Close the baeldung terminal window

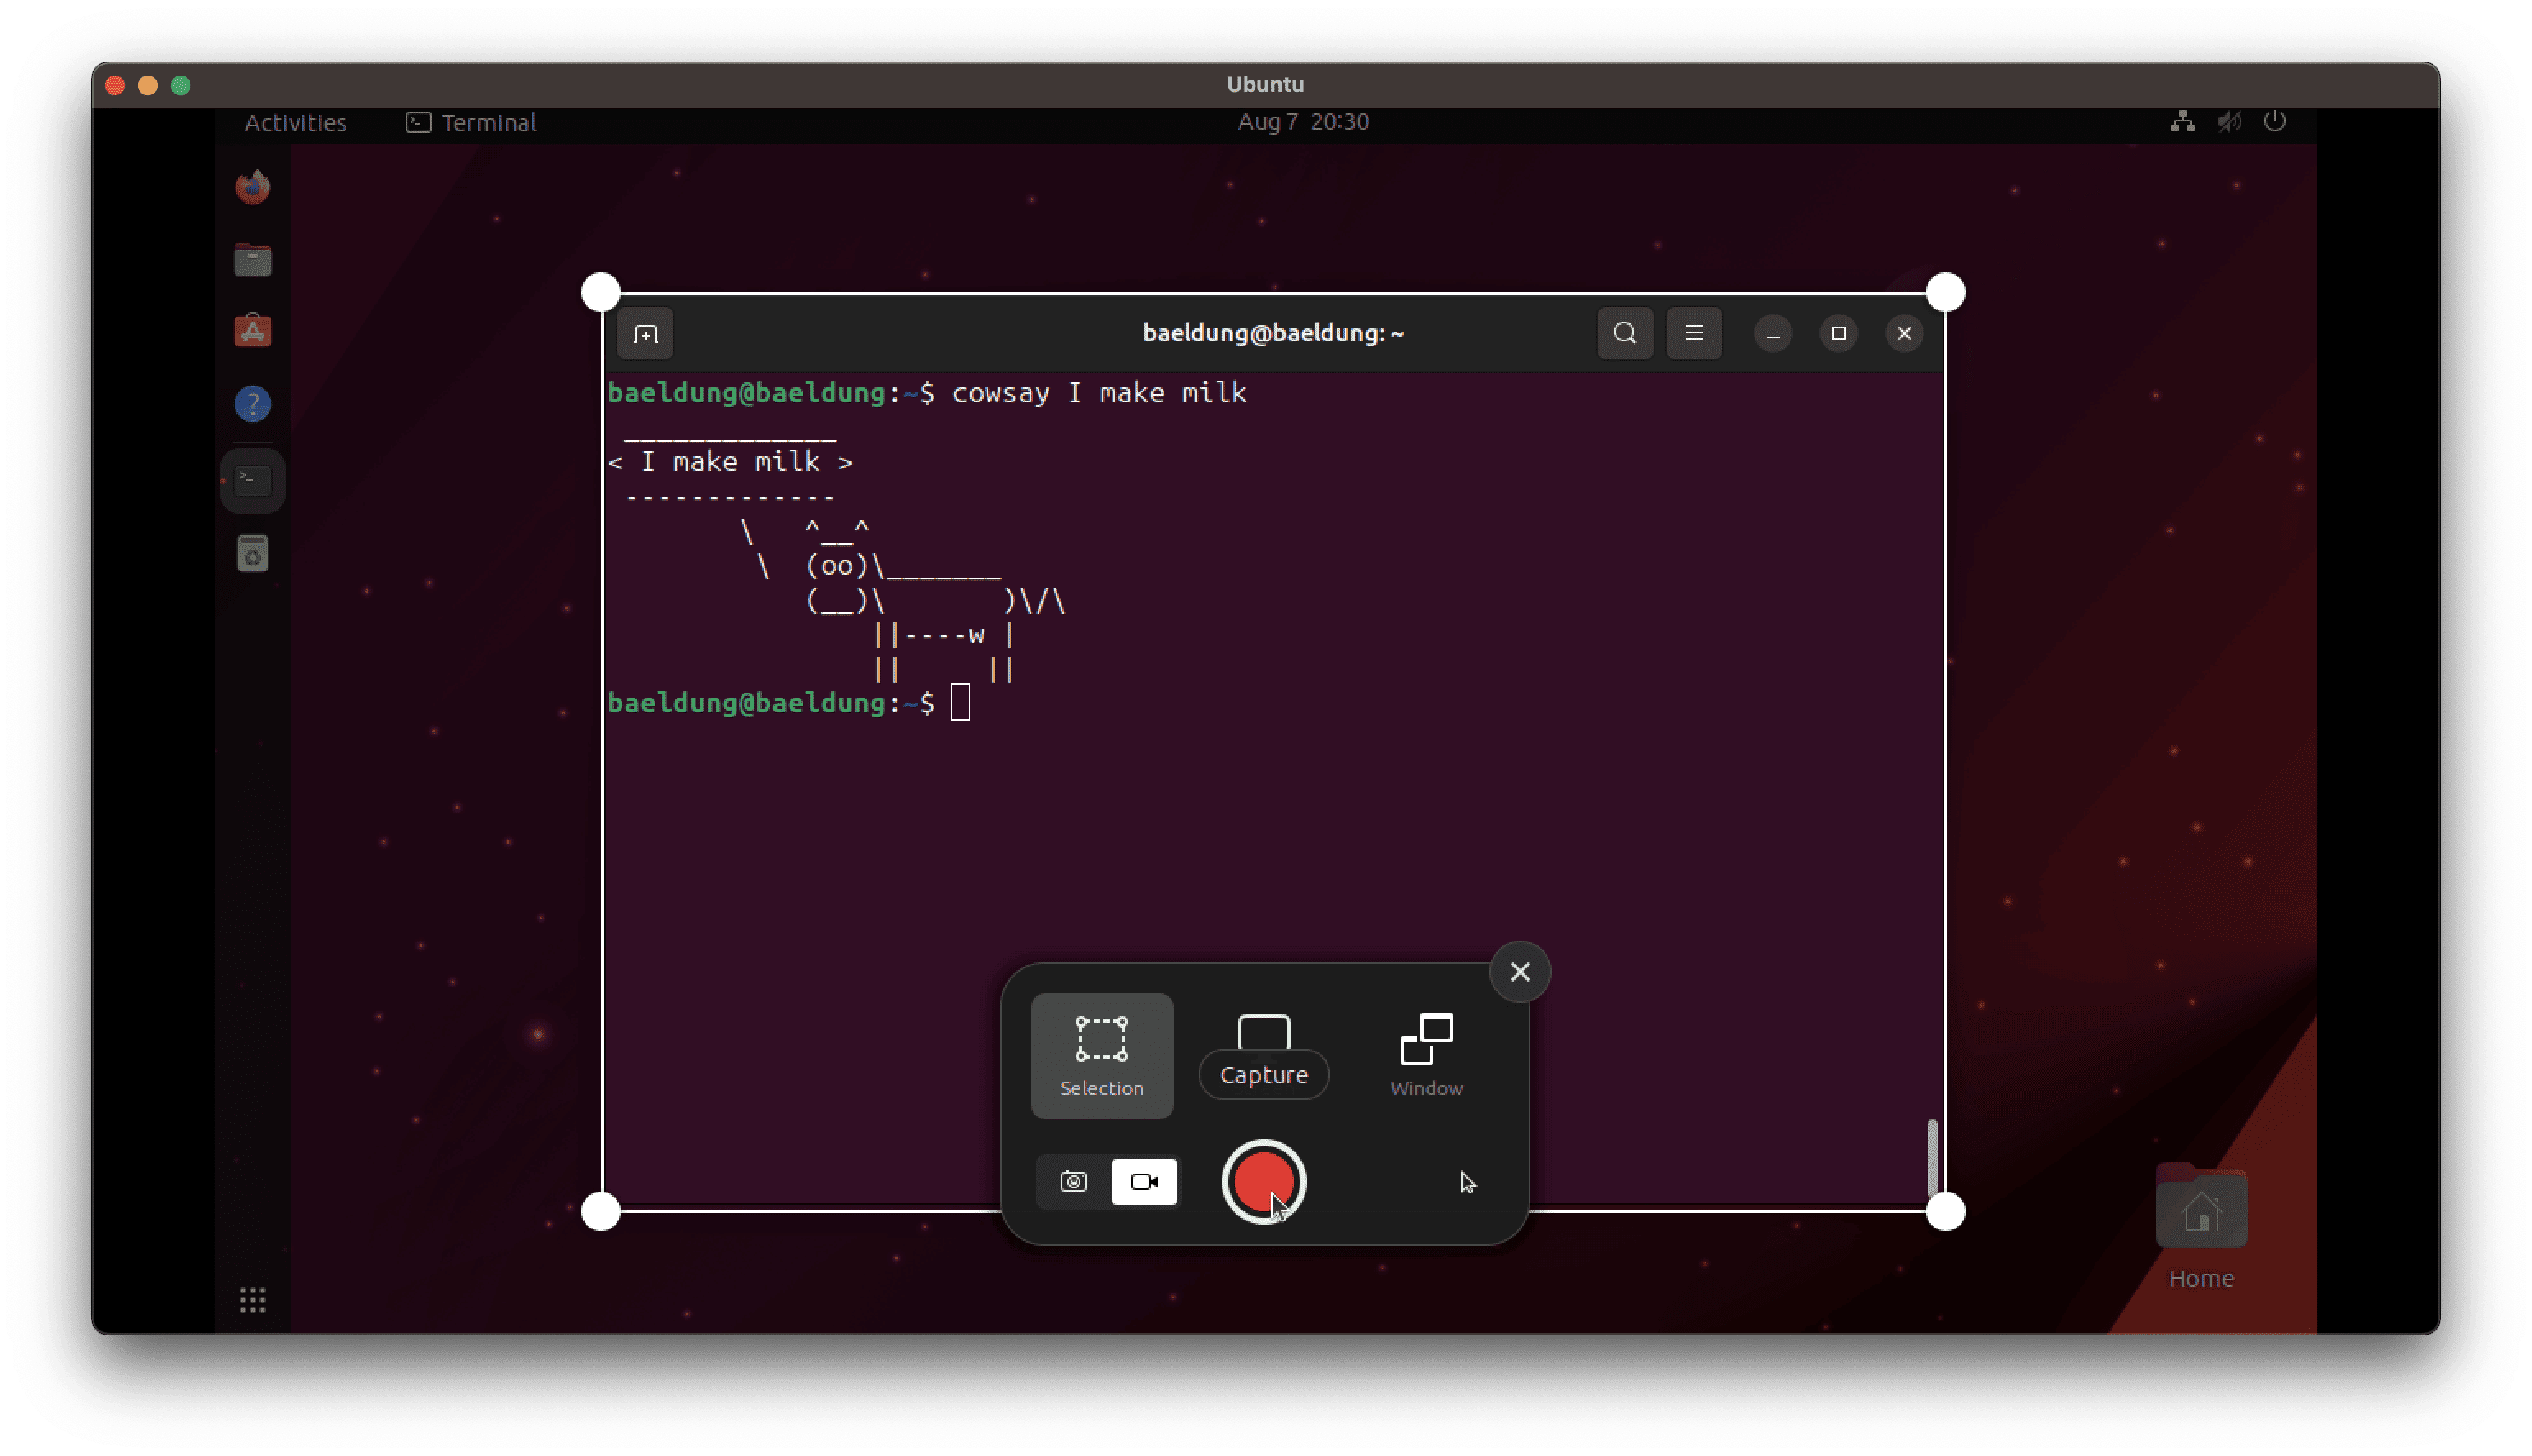point(1904,333)
